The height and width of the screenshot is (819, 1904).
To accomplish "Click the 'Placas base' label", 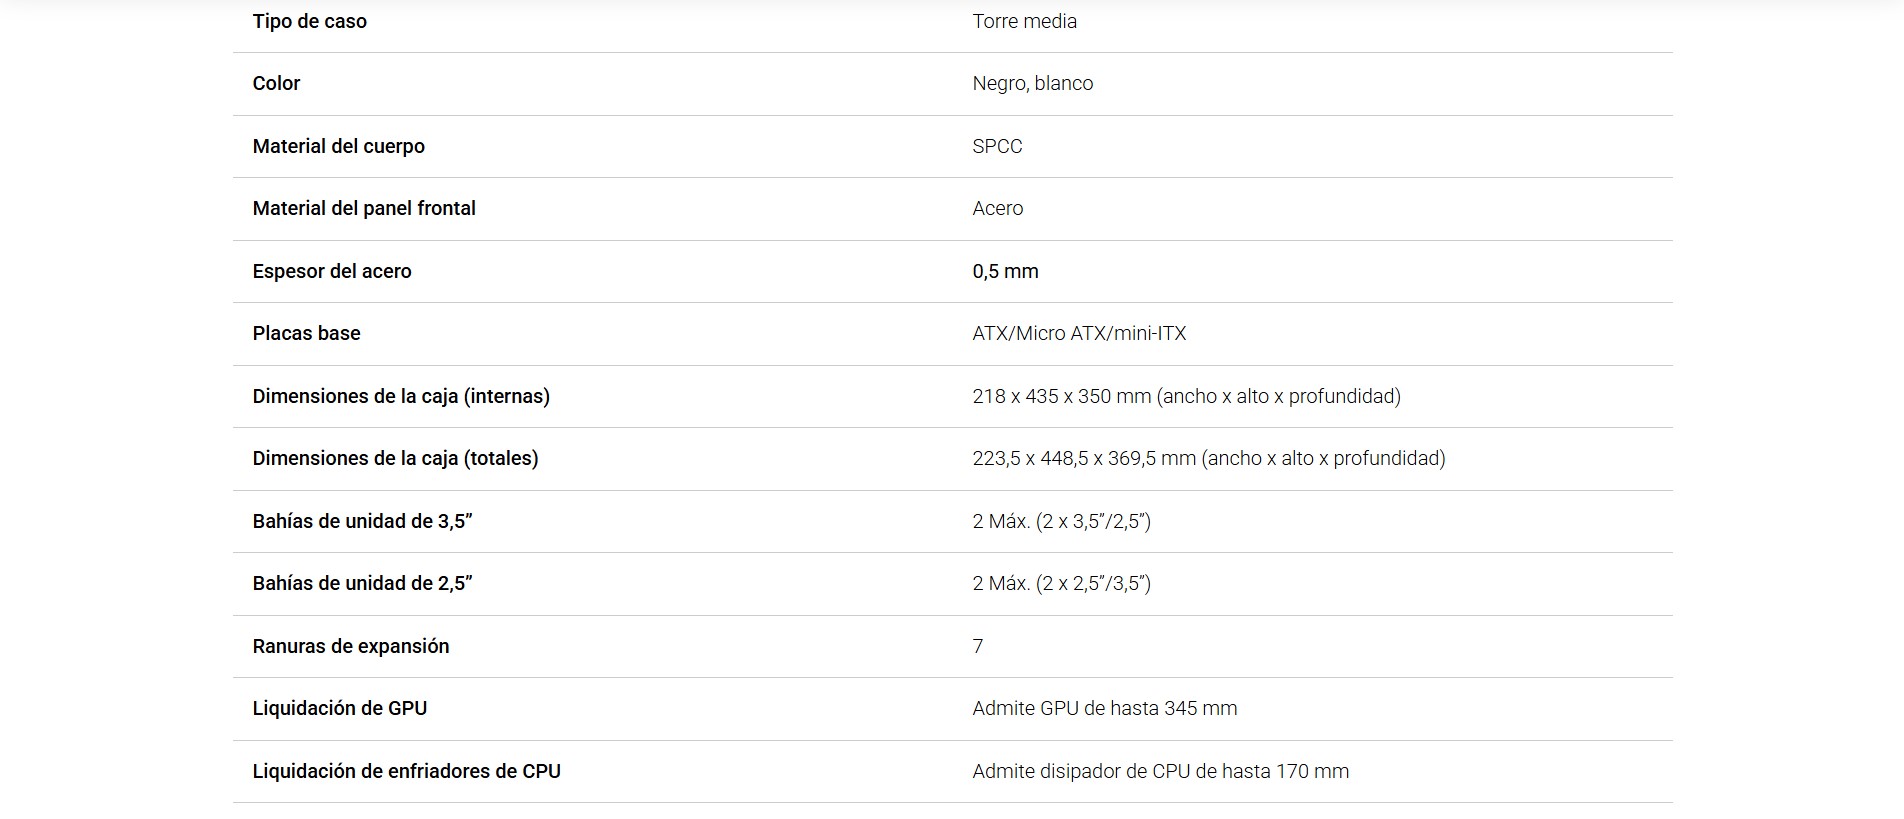I will coord(306,333).
